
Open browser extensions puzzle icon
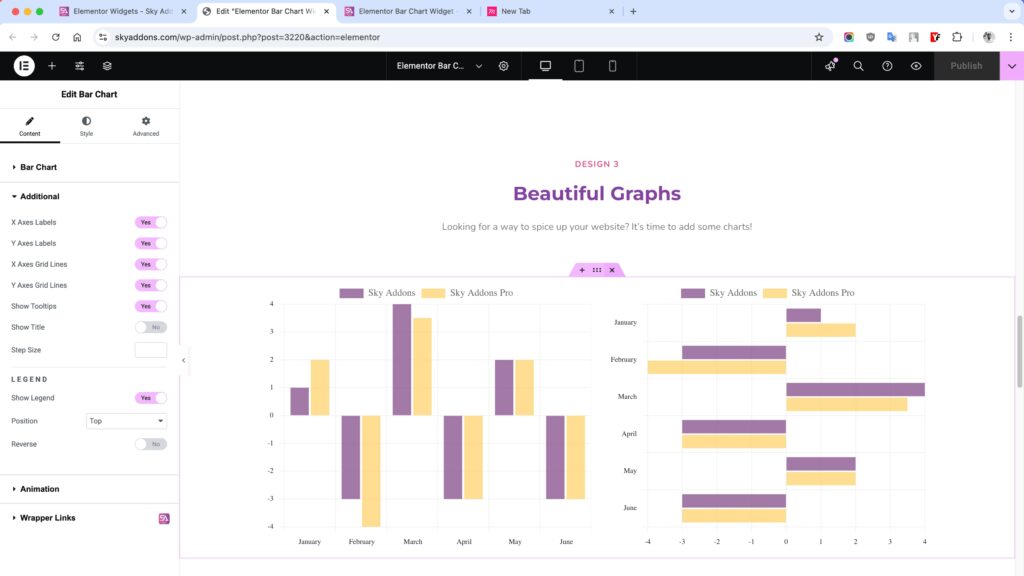957,37
